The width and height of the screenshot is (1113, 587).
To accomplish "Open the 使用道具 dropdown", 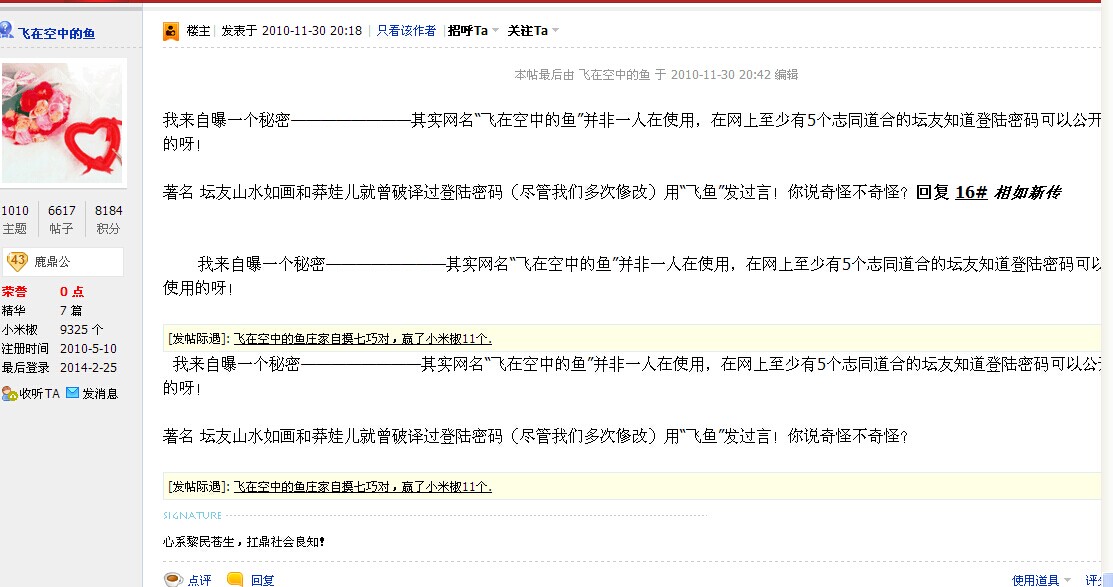I will point(1041,580).
